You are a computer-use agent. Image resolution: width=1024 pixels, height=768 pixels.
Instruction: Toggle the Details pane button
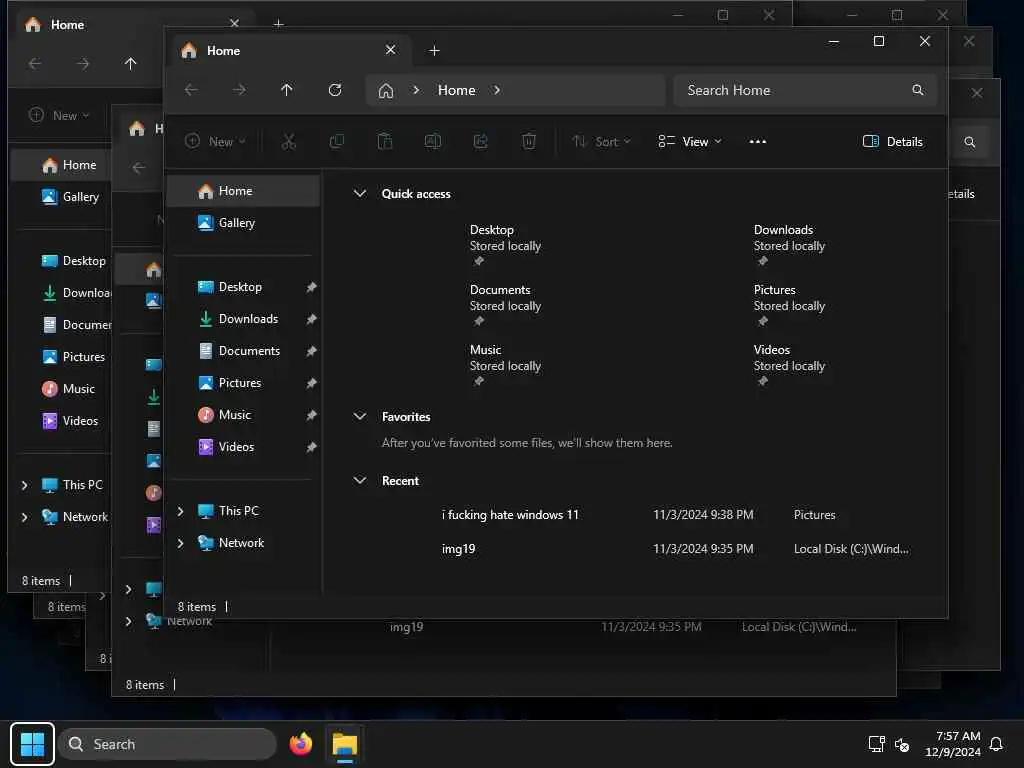[892, 142]
